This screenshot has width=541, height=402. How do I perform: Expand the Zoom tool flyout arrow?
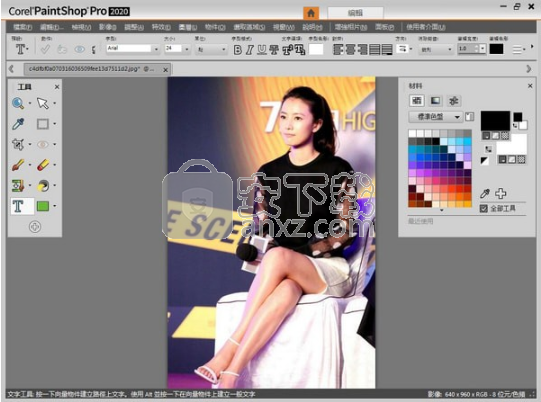pos(30,103)
